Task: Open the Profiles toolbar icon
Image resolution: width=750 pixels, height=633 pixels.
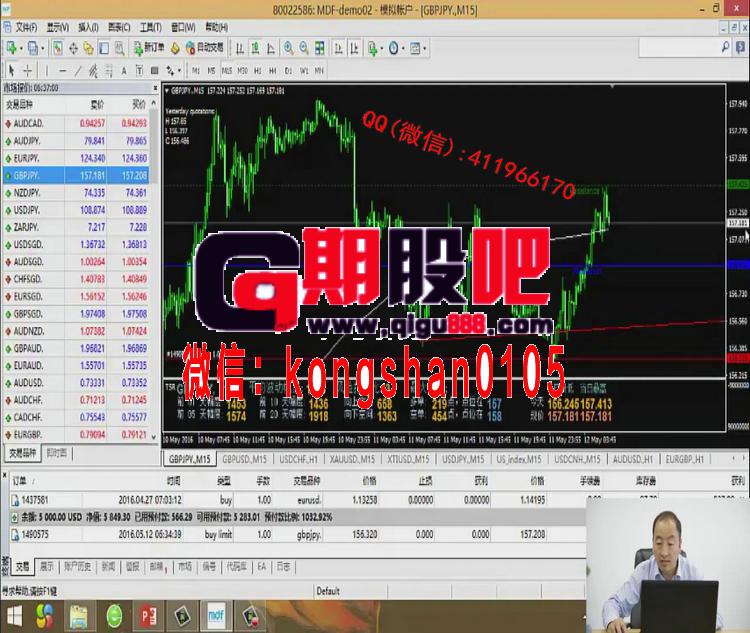Action: pyautogui.click(x=33, y=48)
